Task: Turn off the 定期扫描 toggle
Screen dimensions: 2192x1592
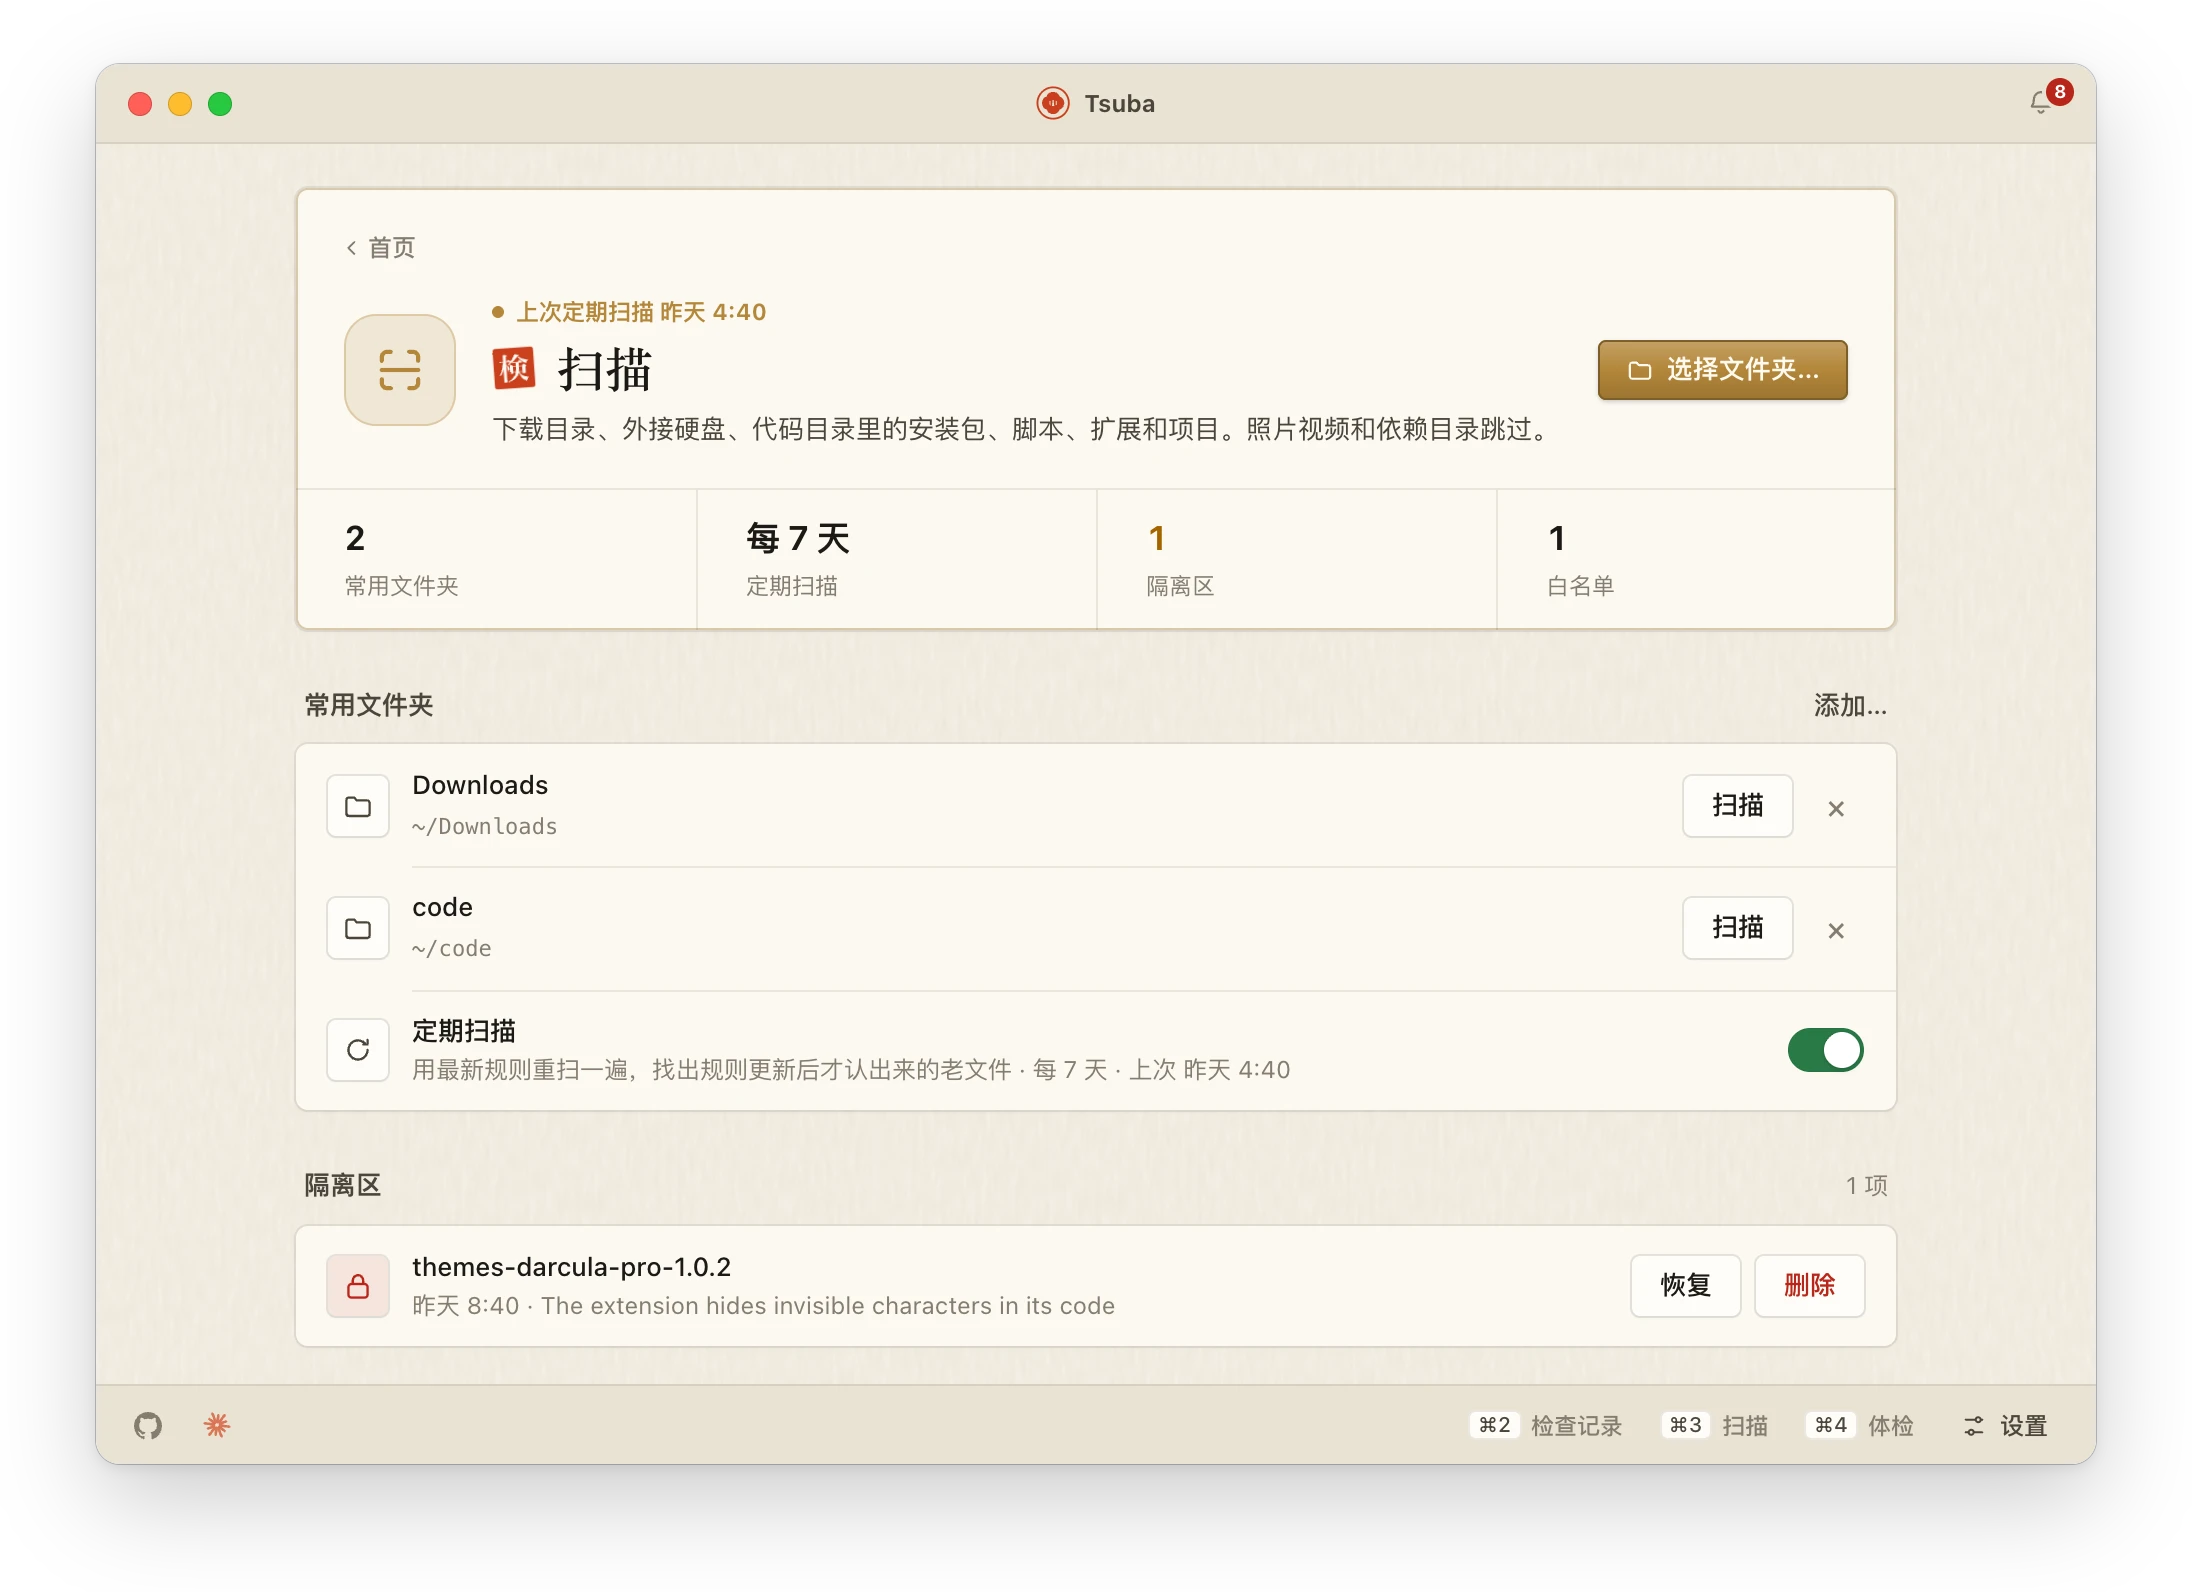Action: pos(1826,1050)
